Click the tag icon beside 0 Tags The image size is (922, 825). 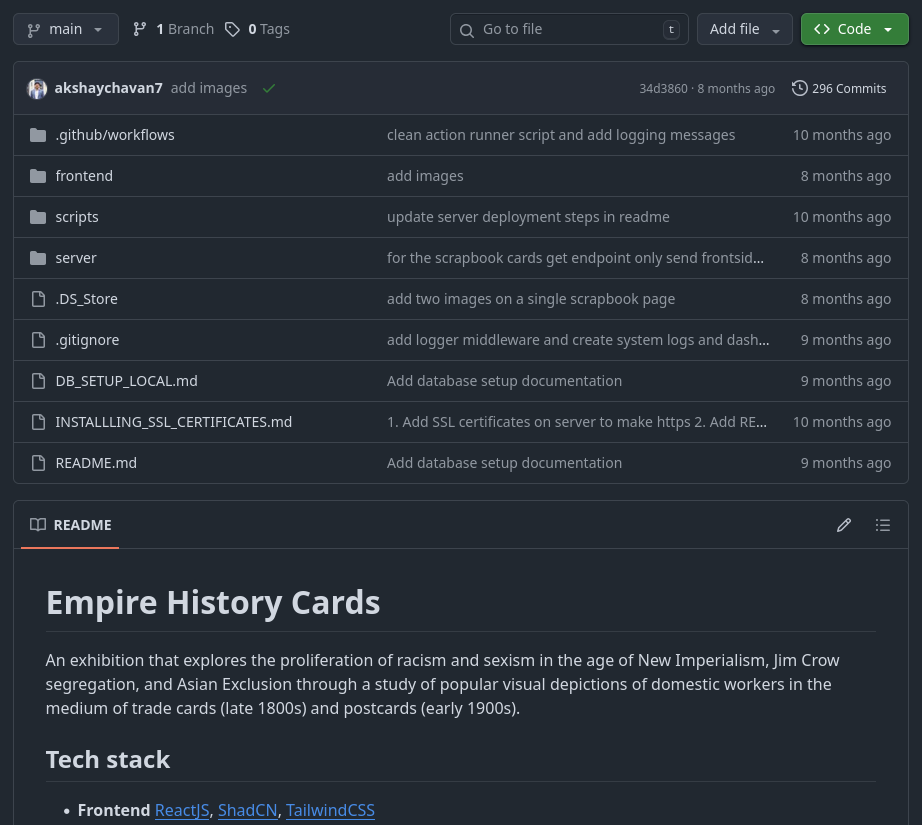pos(232,29)
